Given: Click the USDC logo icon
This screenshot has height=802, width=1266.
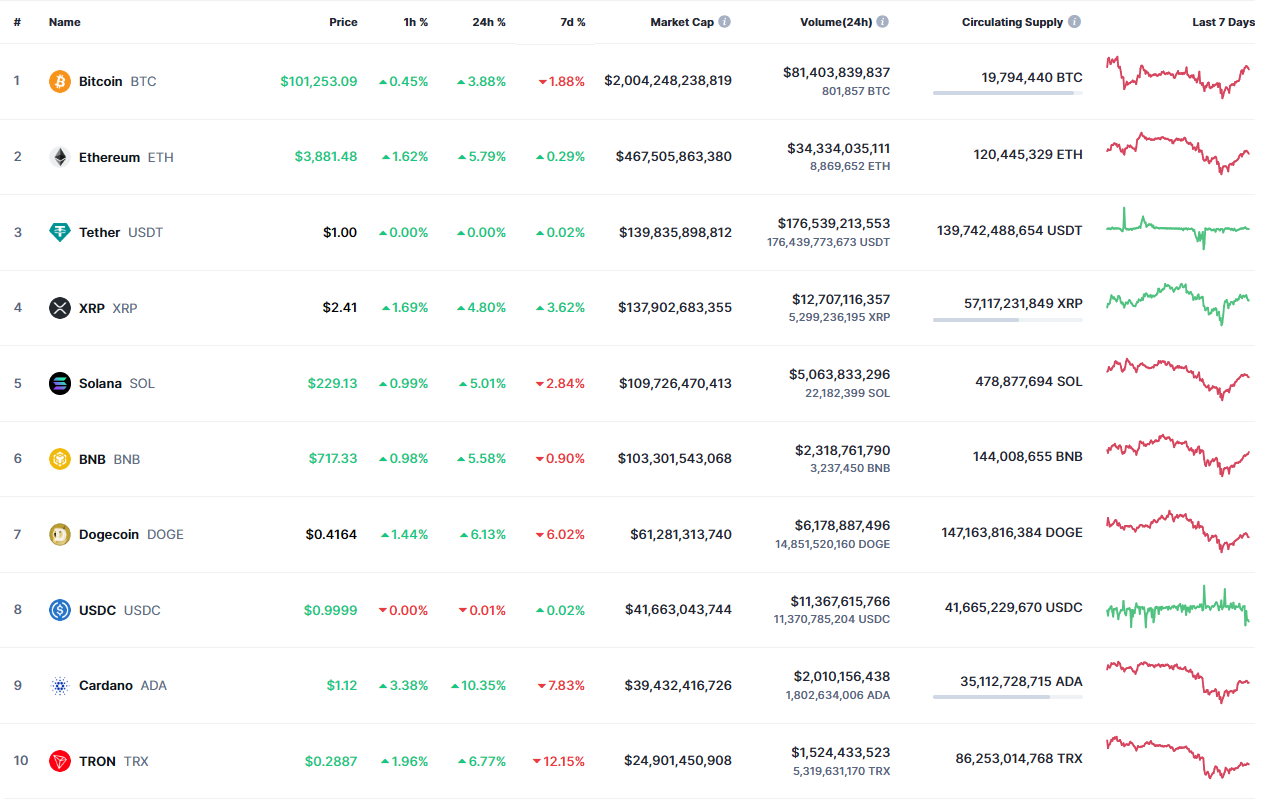Looking at the screenshot, I should (x=60, y=610).
